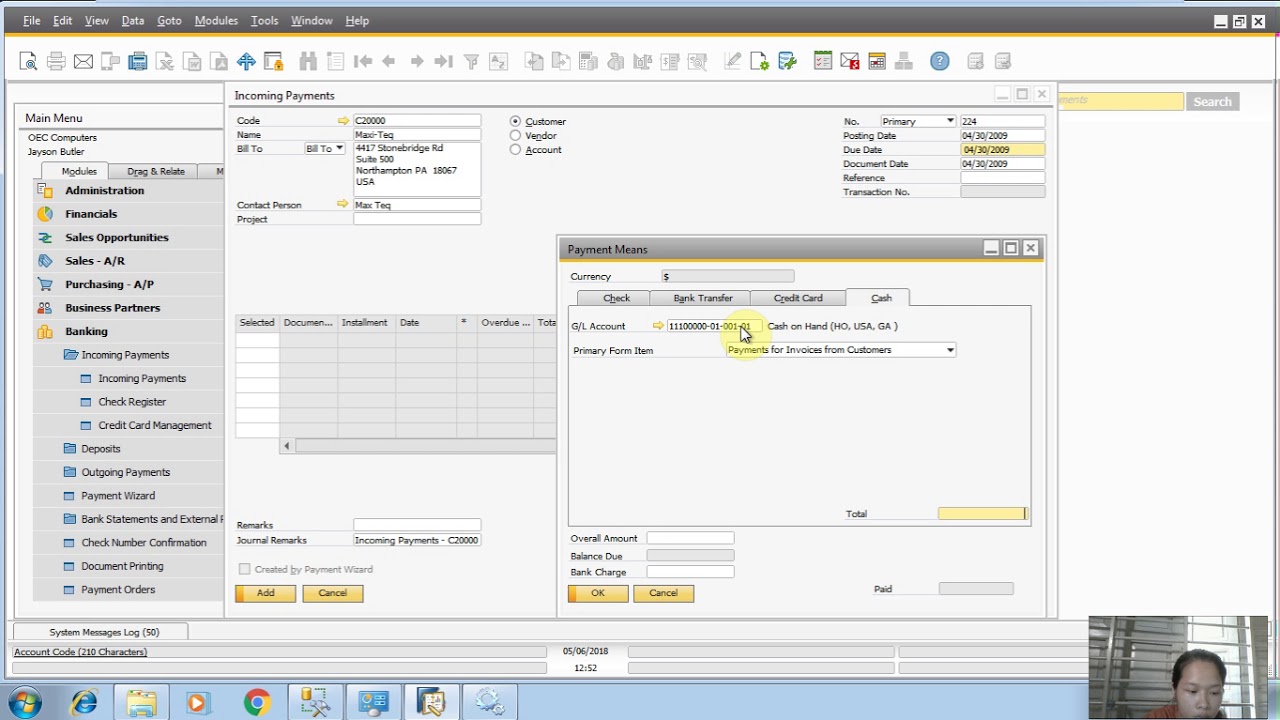Open the Modules menu in menu bar

coord(216,20)
